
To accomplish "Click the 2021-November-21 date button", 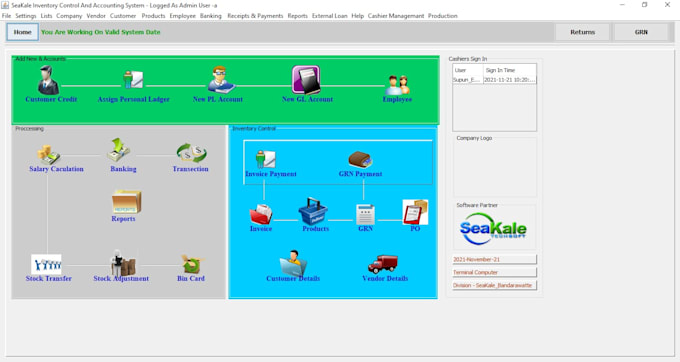I will [494, 259].
